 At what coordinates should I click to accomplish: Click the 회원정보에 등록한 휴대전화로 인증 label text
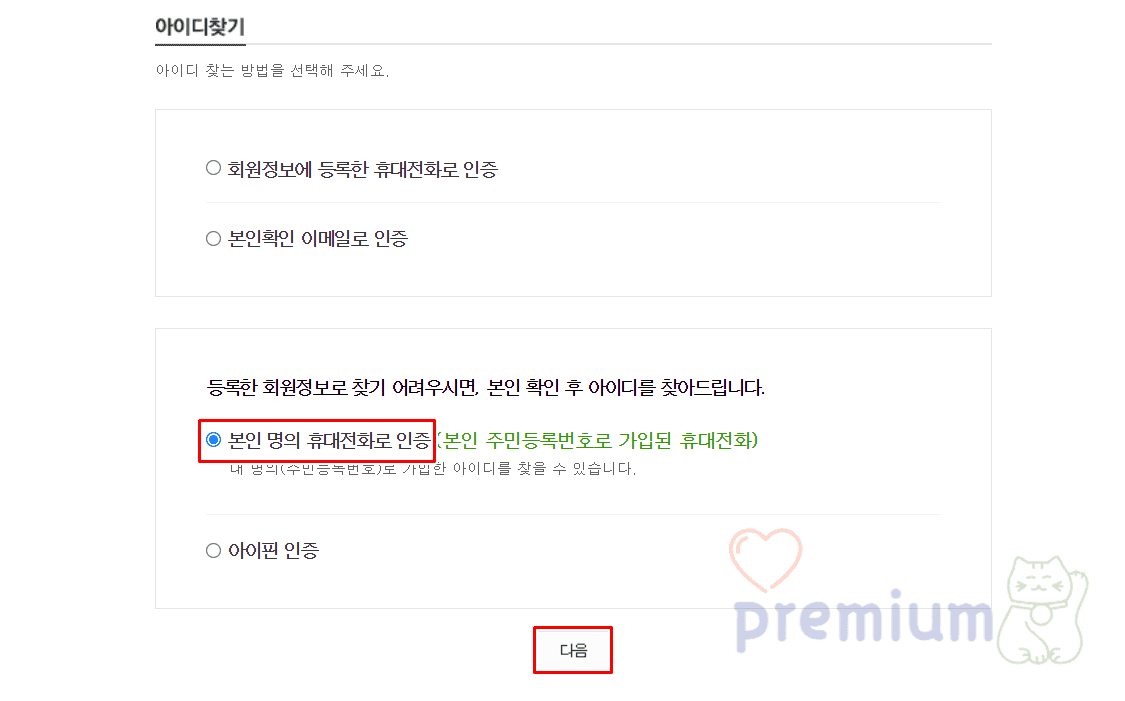pyautogui.click(x=362, y=169)
